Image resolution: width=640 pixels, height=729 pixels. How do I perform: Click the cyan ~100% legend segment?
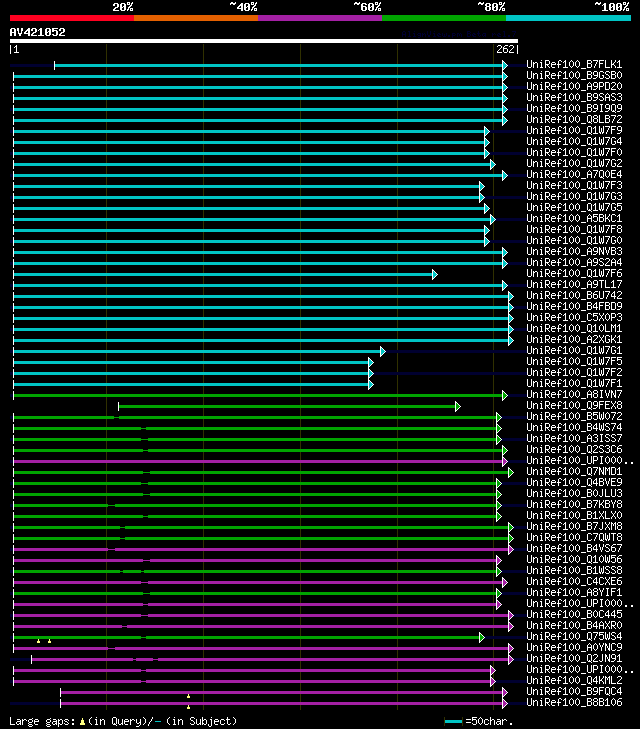pos(568,18)
